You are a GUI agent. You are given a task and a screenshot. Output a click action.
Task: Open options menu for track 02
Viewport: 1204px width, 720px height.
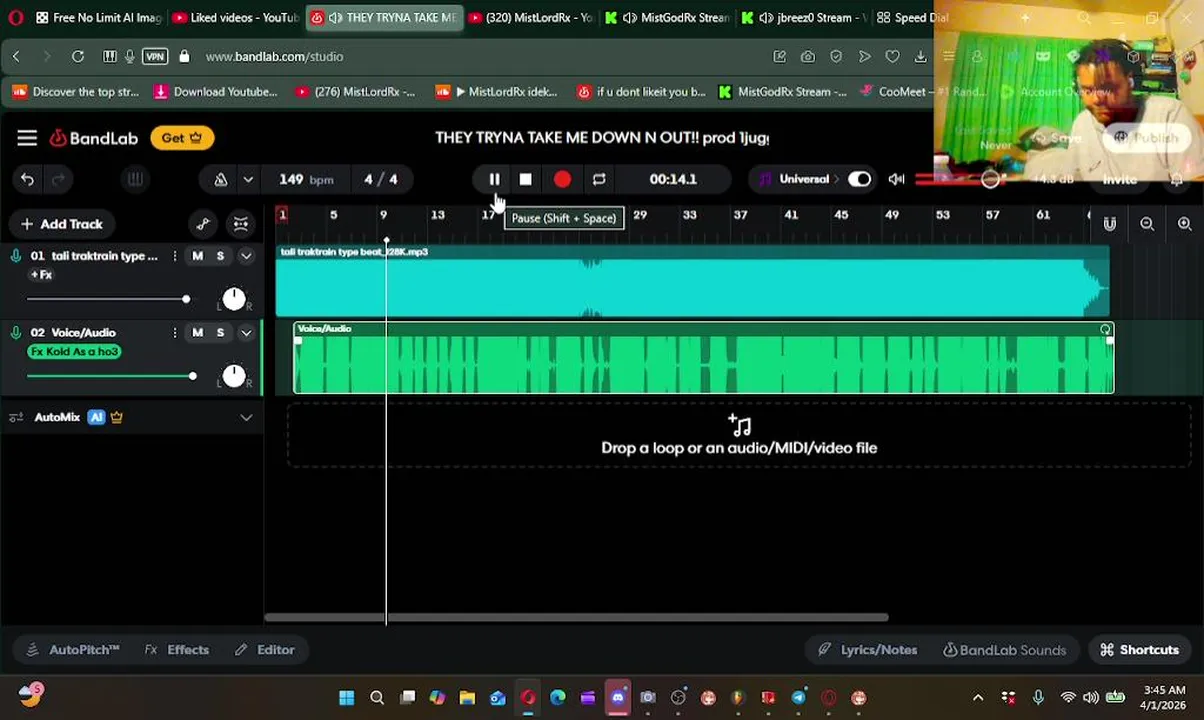click(x=174, y=332)
